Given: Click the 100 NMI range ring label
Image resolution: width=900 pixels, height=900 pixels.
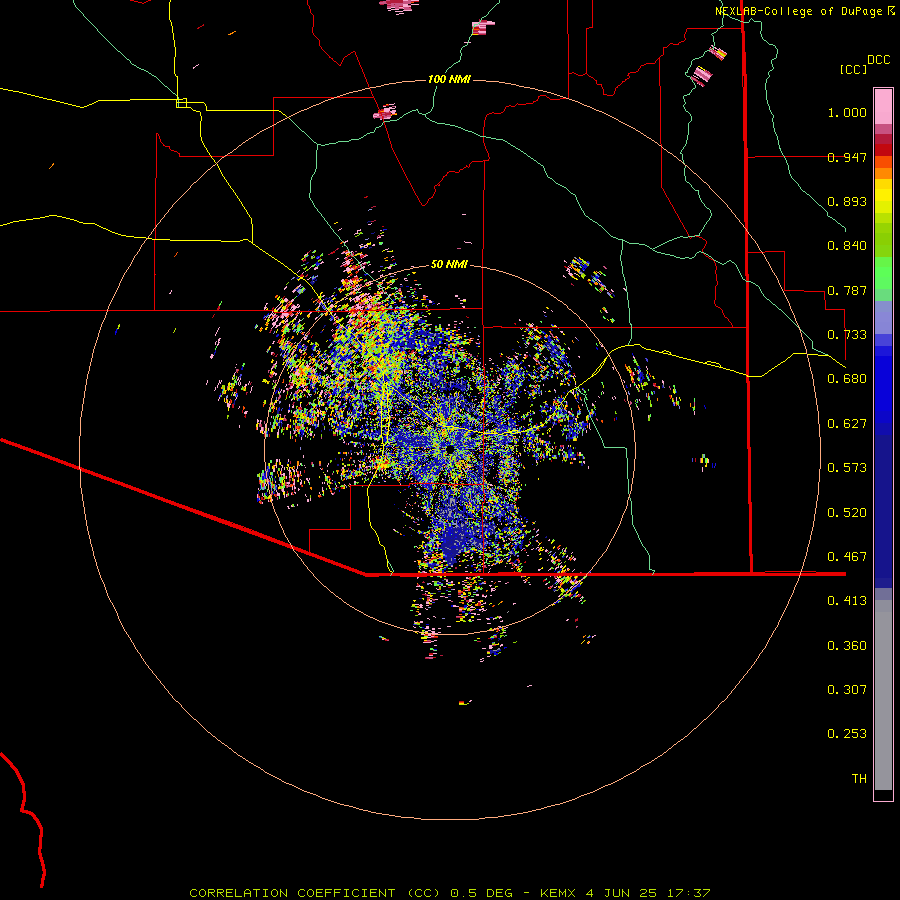Looking at the screenshot, I should point(449,79).
